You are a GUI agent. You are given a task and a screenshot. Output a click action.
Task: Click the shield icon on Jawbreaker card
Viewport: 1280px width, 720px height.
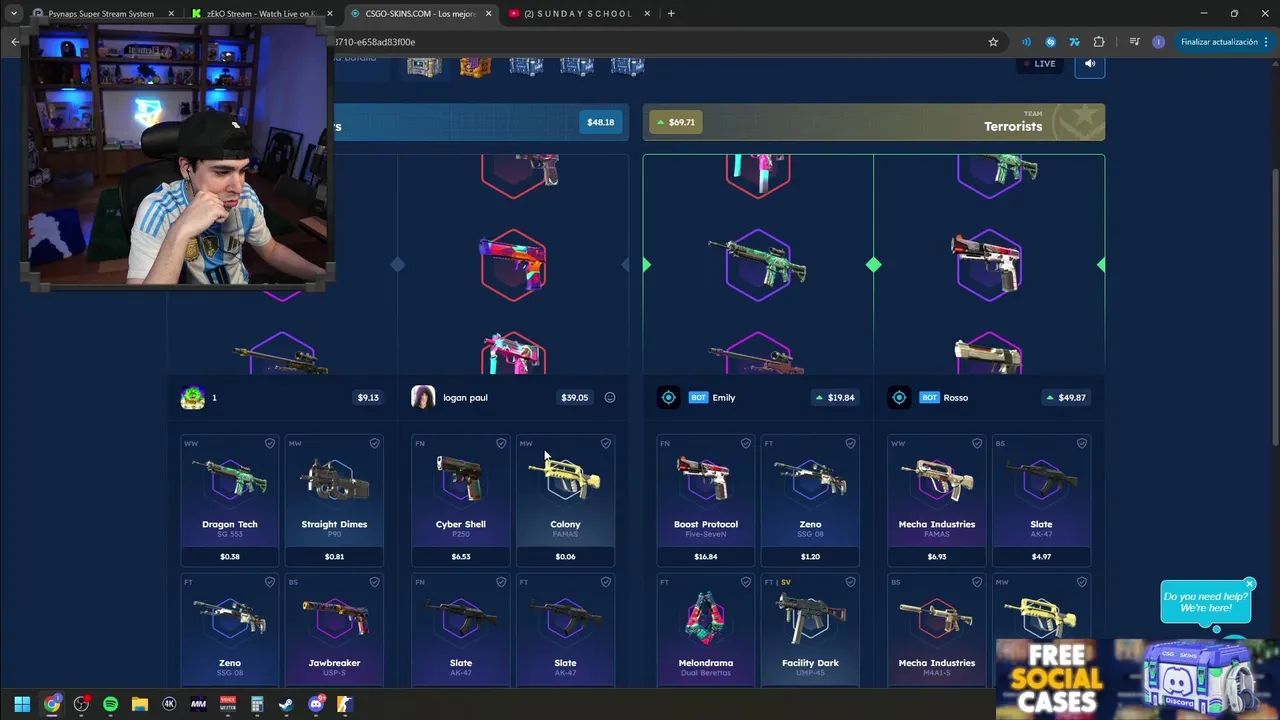[374, 582]
